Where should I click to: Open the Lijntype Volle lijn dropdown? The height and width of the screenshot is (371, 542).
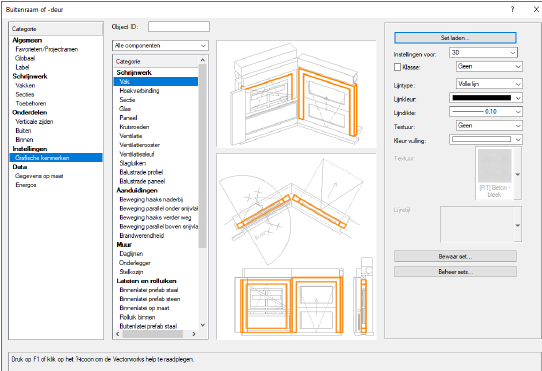pos(489,84)
